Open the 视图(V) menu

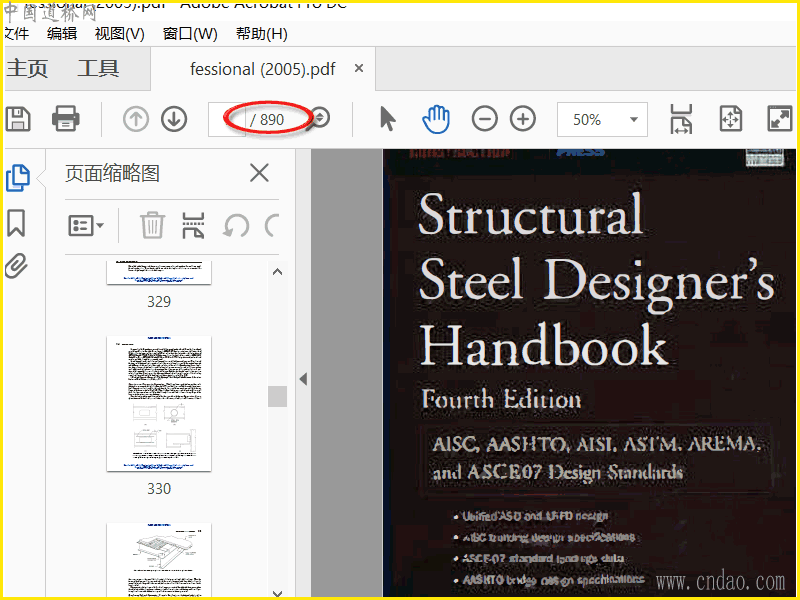click(119, 33)
